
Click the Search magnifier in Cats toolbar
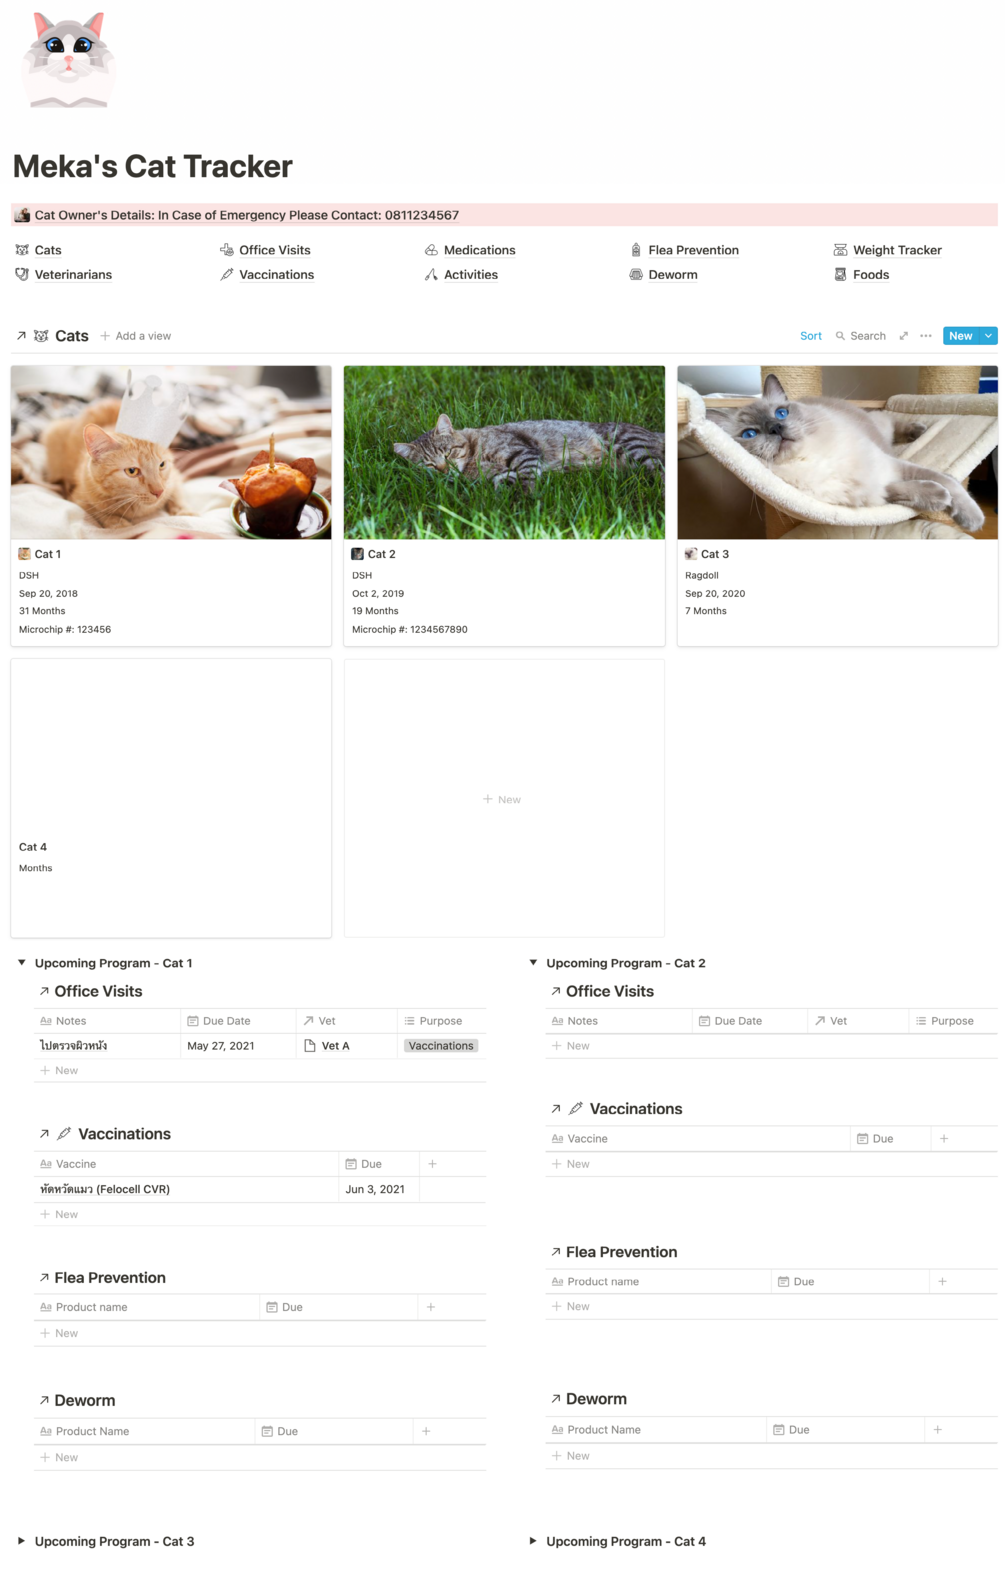(x=840, y=336)
